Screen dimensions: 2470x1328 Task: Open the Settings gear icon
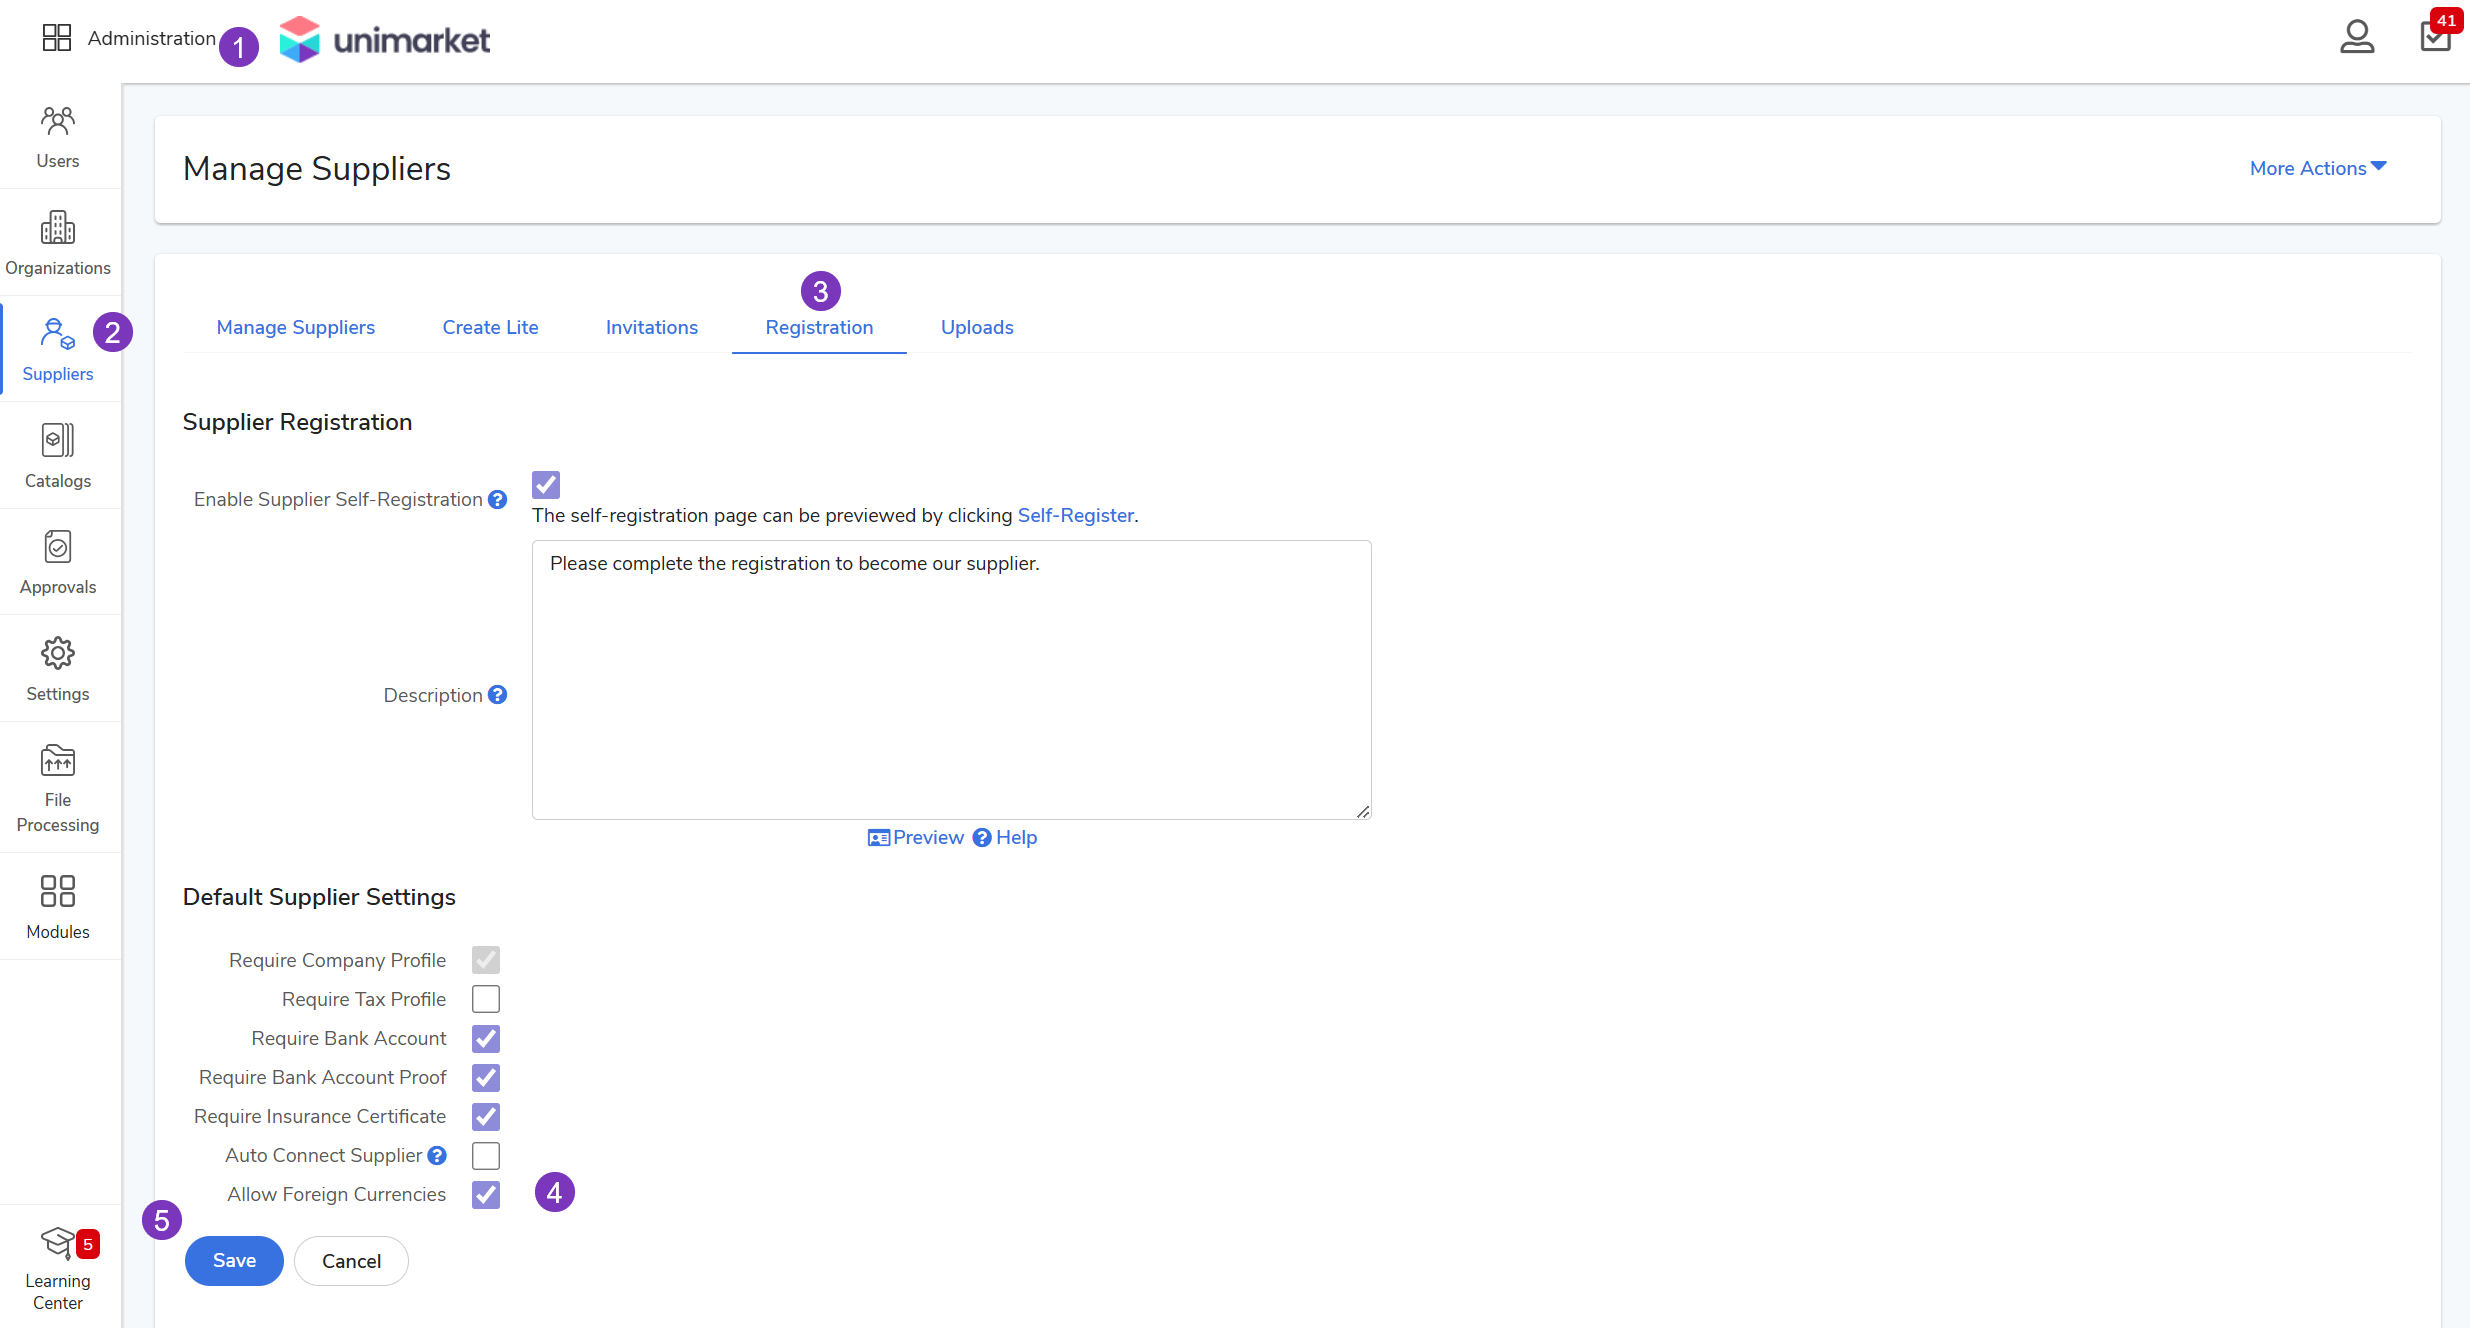(x=58, y=668)
